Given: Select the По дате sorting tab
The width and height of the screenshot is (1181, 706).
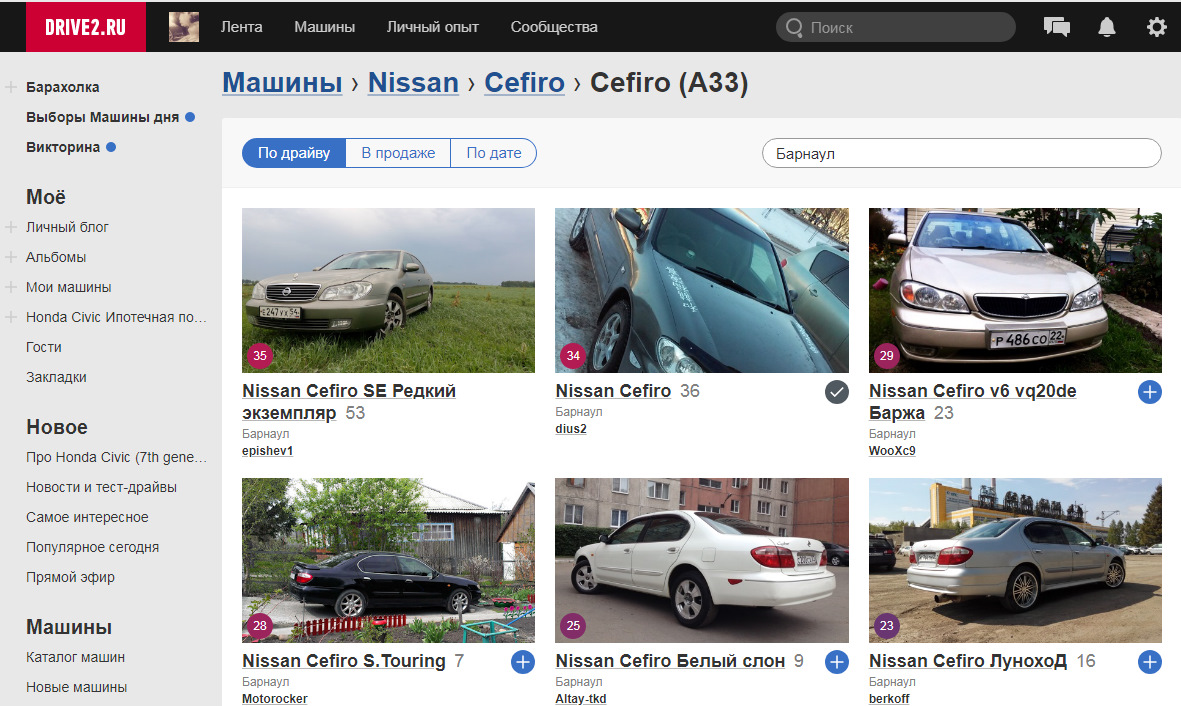Looking at the screenshot, I should [x=493, y=153].
